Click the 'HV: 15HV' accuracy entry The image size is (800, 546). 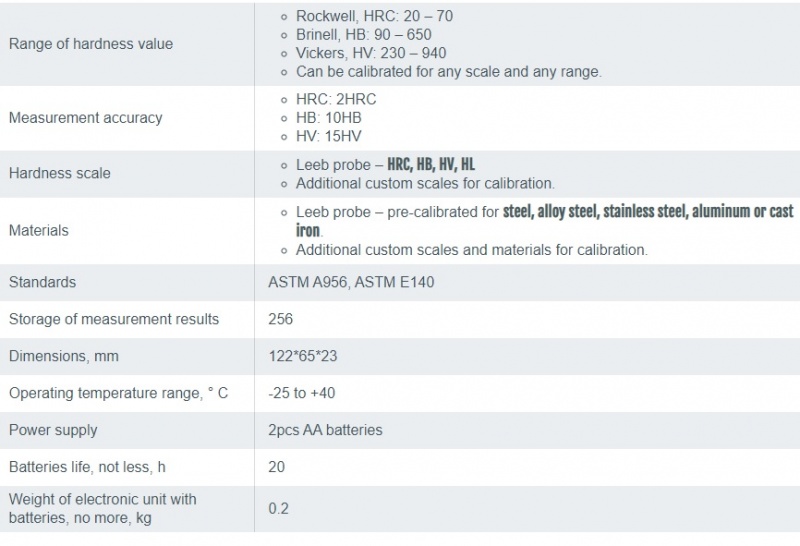[x=330, y=135]
